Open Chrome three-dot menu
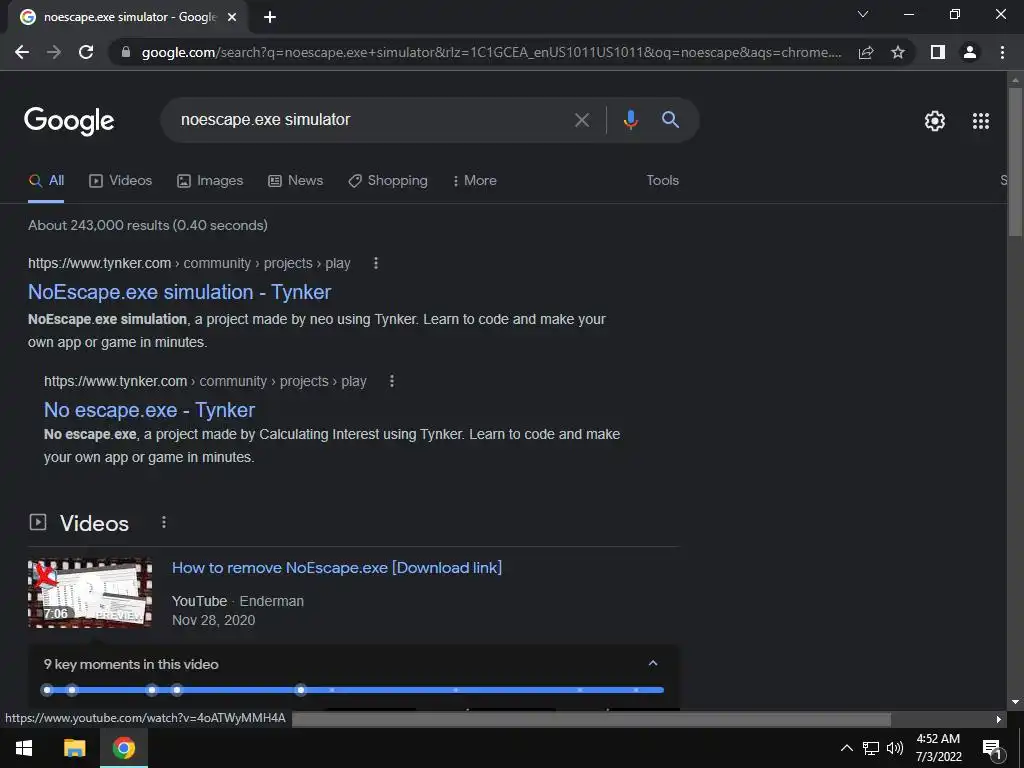Screen dimensions: 1024x768 pyautogui.click(x=1002, y=52)
